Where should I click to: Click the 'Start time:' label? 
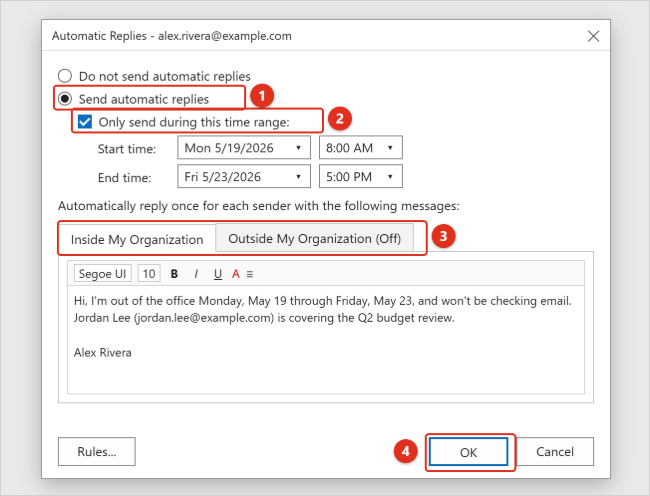pos(127,149)
